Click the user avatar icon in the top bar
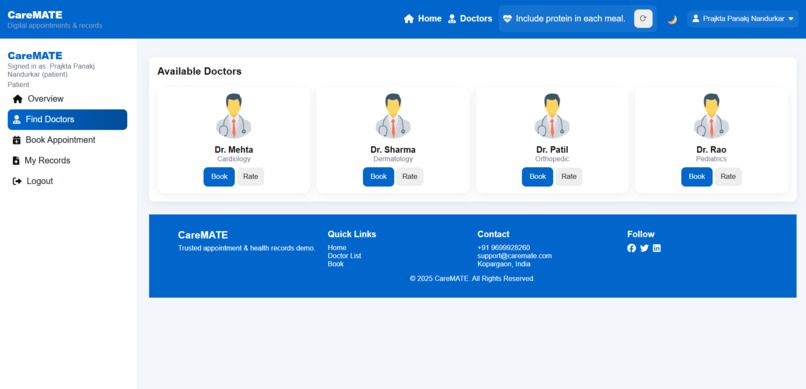This screenshot has height=389, width=806. click(695, 19)
